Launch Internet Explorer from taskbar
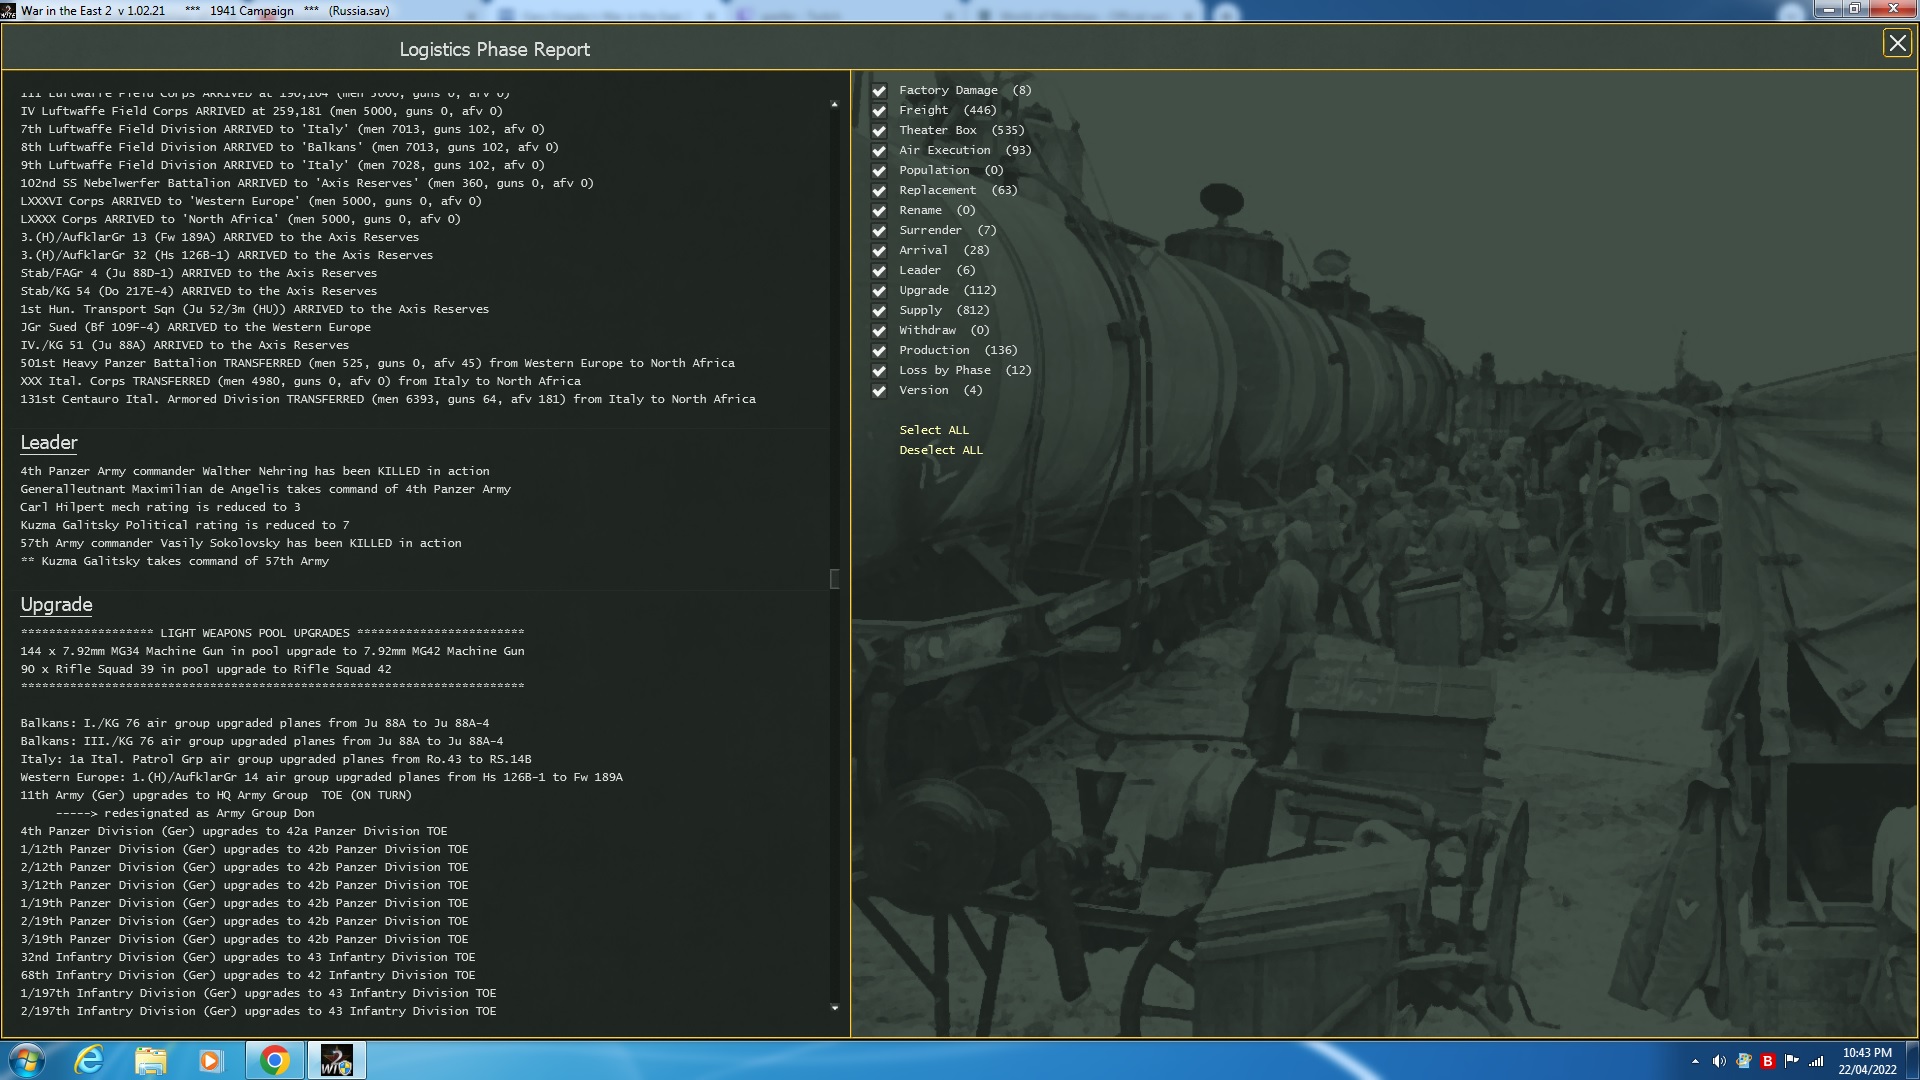Viewport: 1920px width, 1080px height. 90,1060
